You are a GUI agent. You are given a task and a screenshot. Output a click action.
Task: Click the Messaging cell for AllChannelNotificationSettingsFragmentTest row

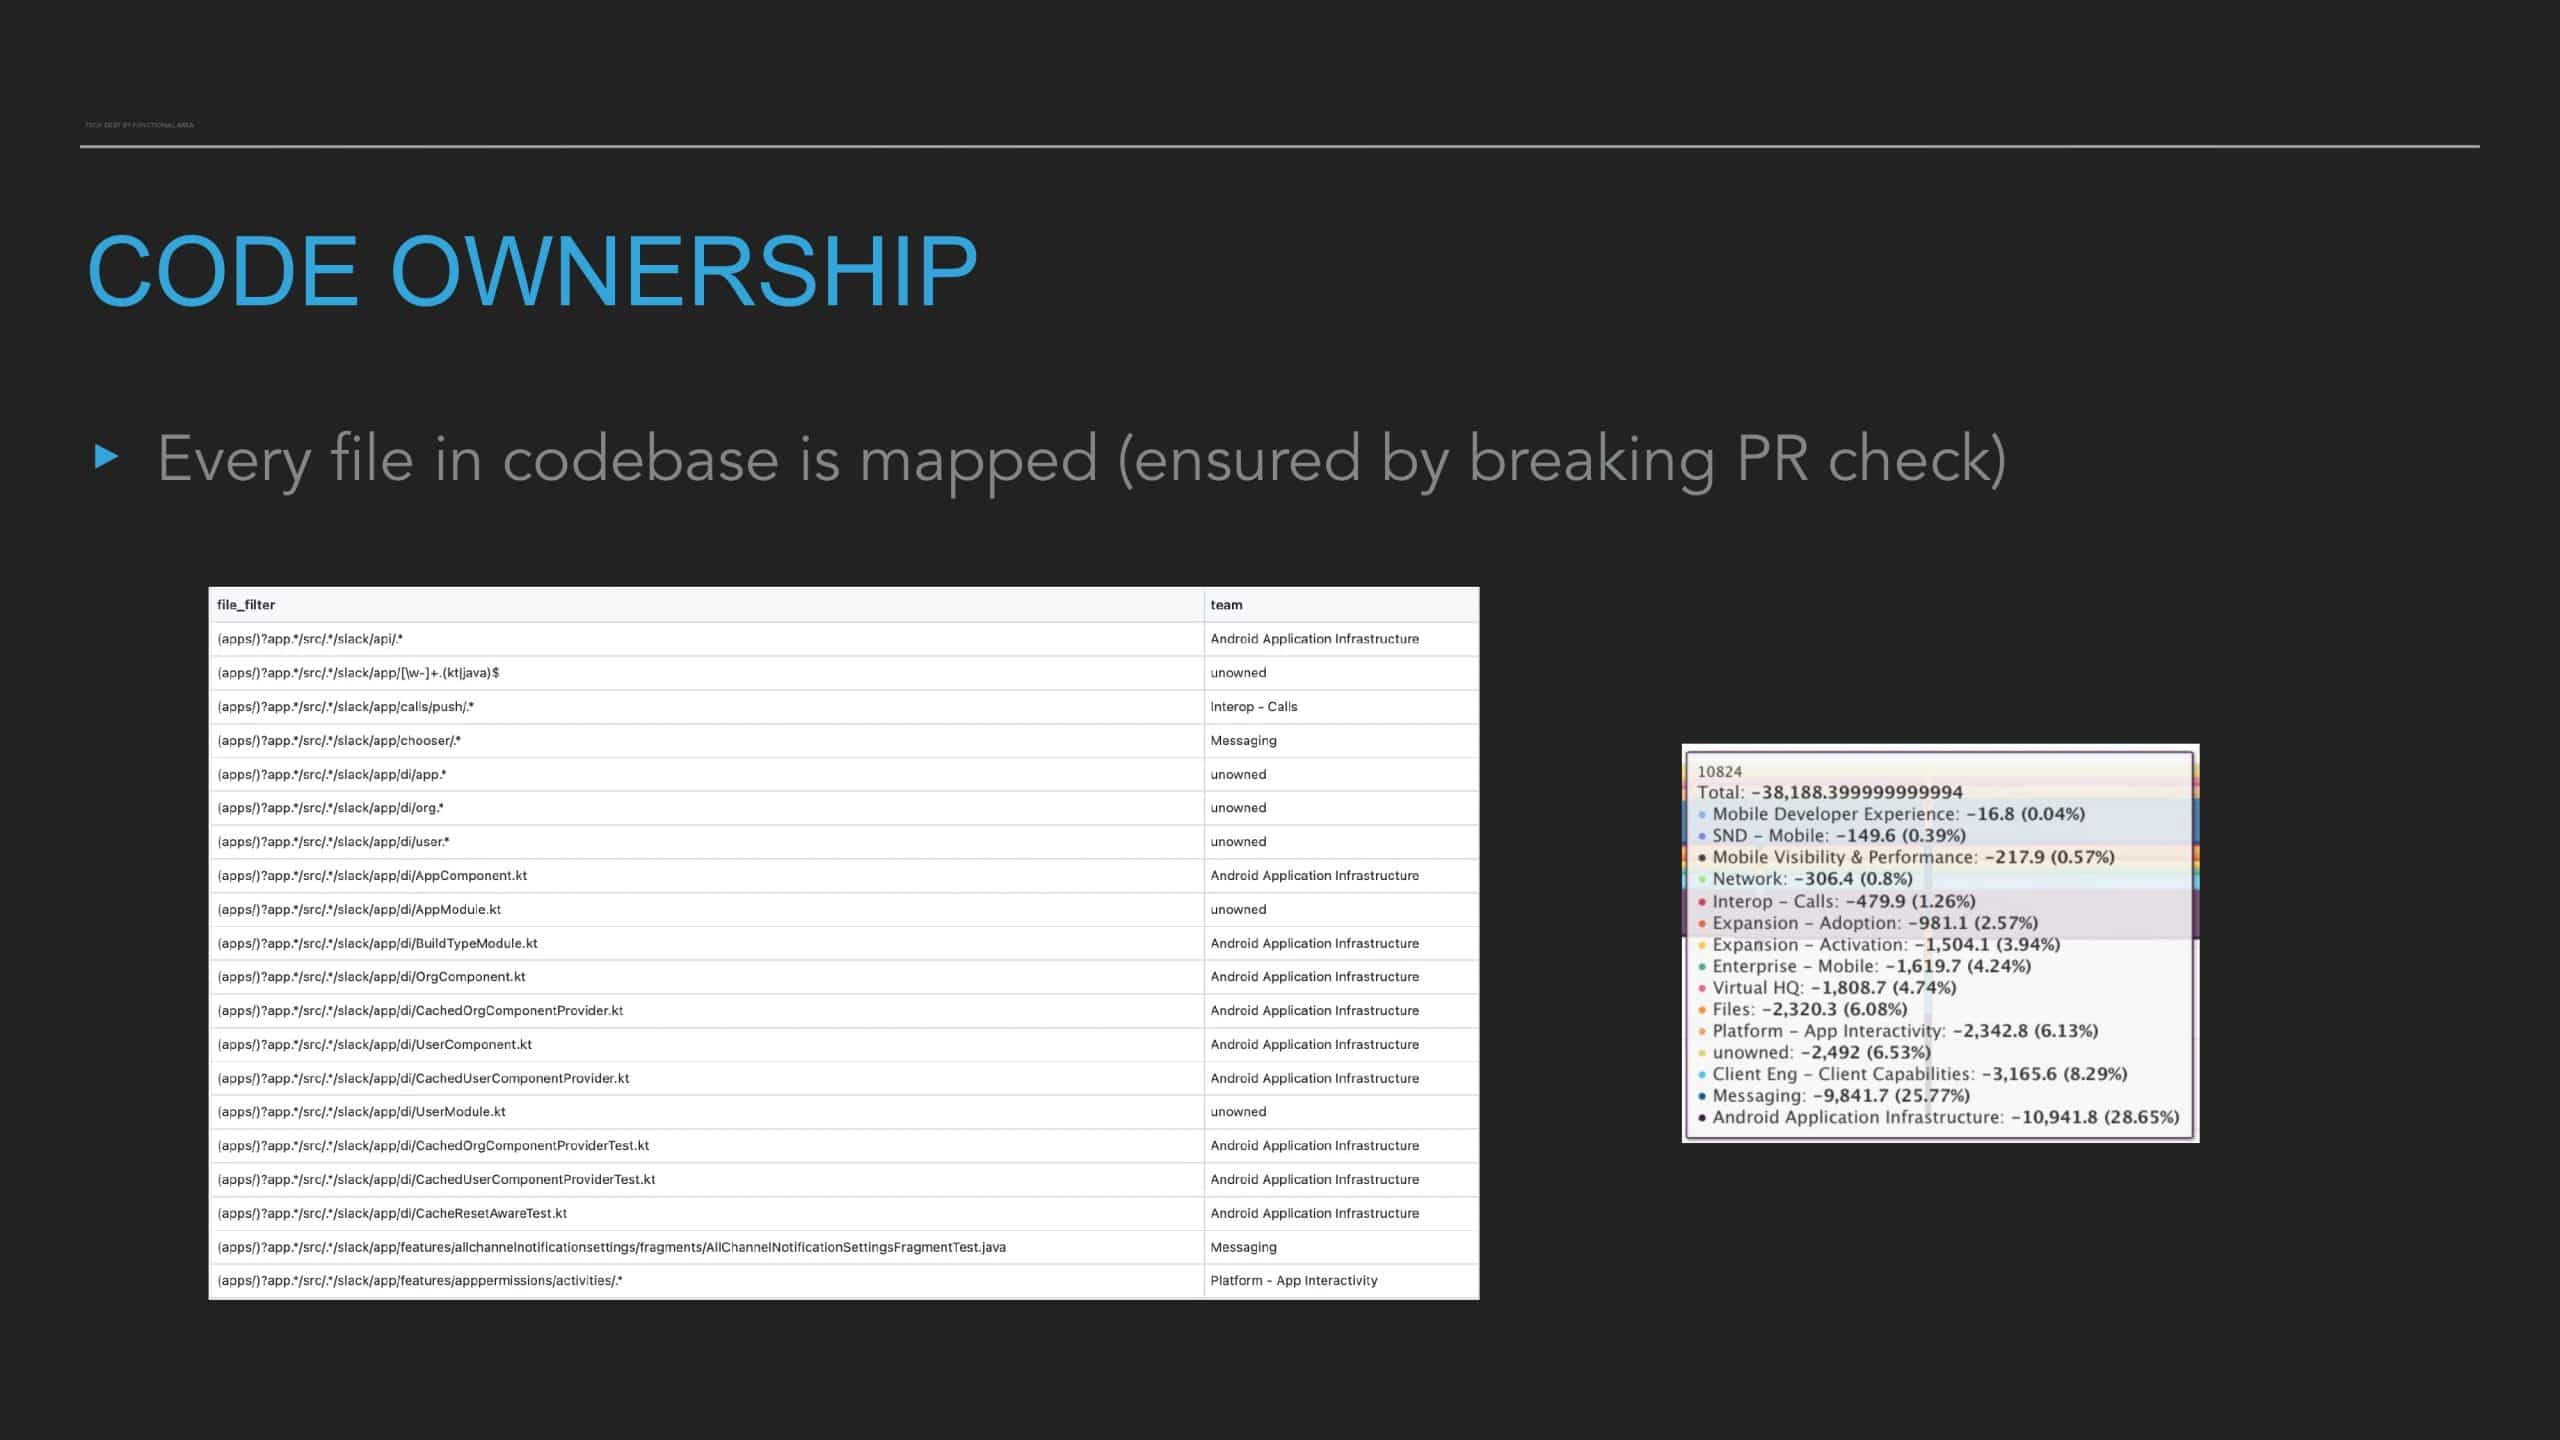(x=1341, y=1248)
